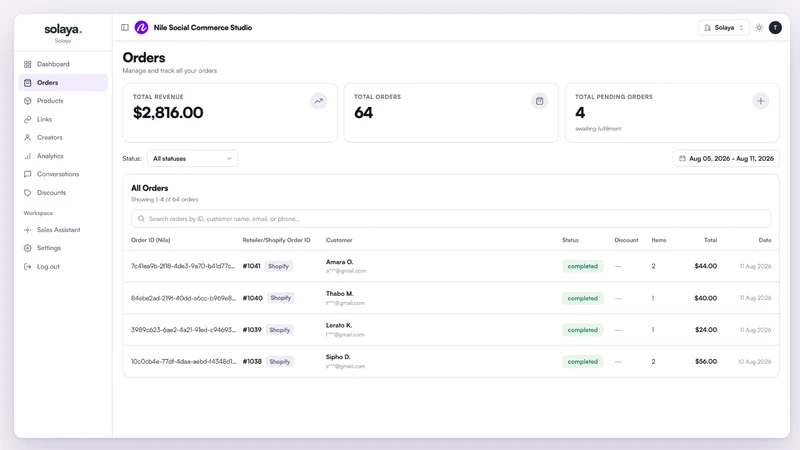Open the user avatar T menu
Viewport: 800px width, 450px height.
coord(775,28)
